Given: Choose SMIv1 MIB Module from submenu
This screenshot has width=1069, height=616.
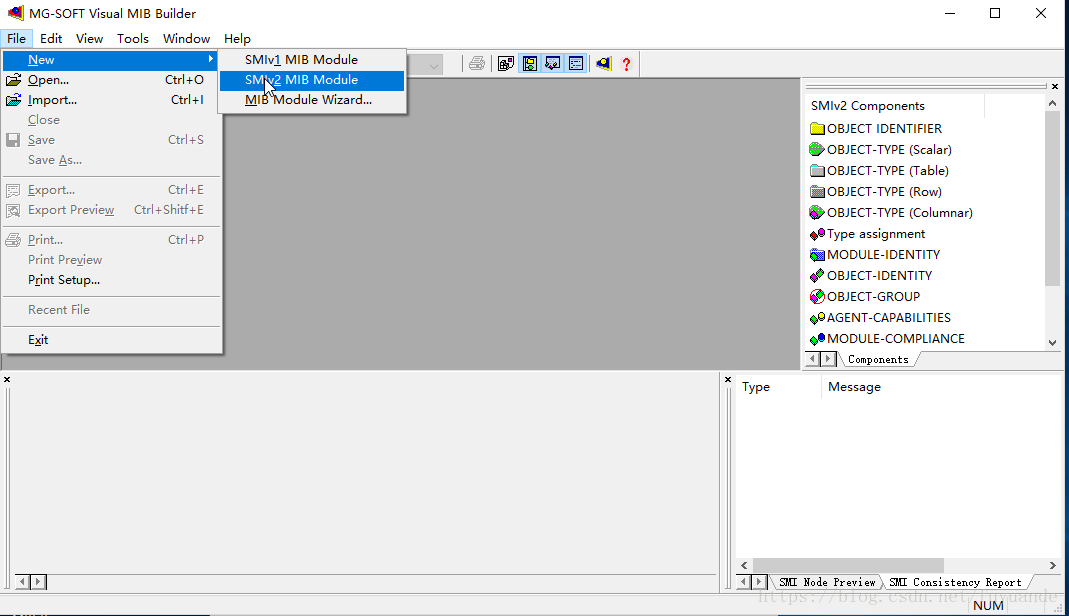Looking at the screenshot, I should coord(312,59).
